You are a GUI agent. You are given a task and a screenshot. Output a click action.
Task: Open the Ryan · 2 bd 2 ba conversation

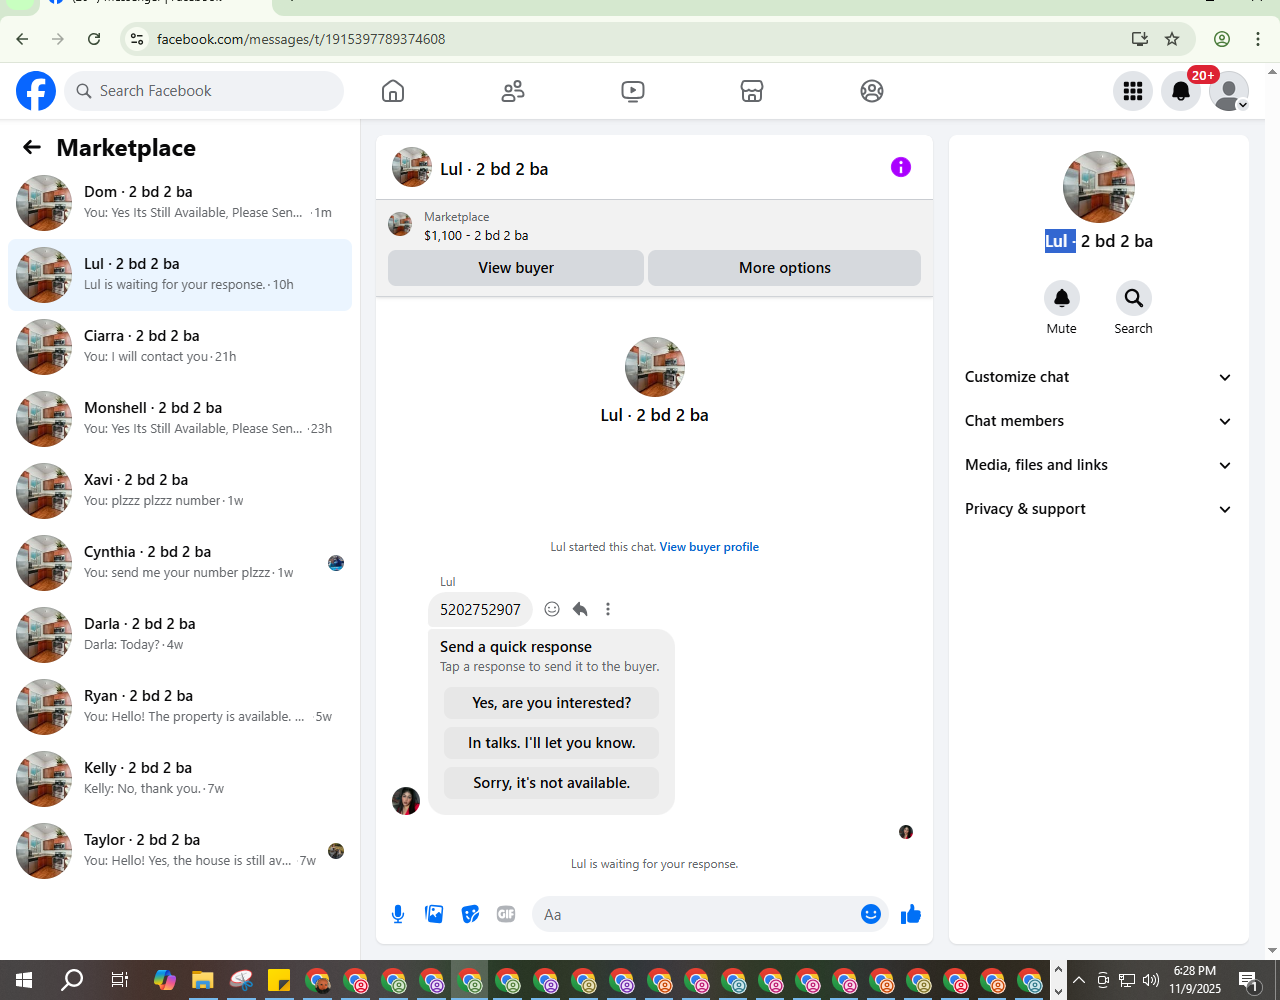(180, 707)
